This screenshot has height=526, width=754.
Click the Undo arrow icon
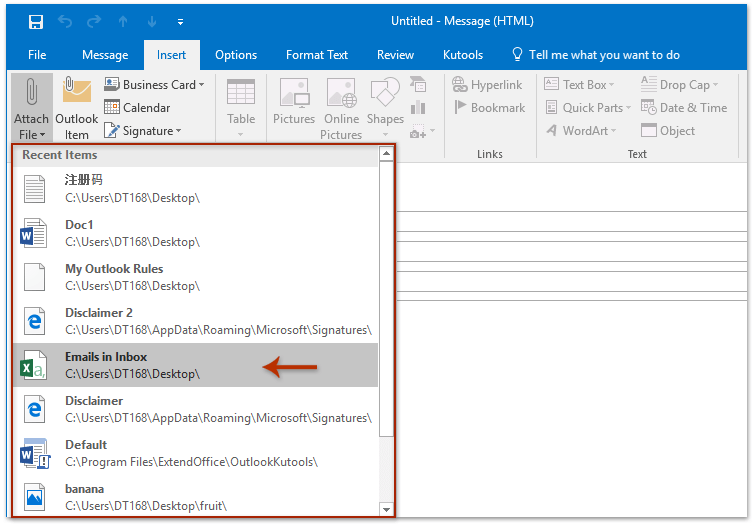65,22
